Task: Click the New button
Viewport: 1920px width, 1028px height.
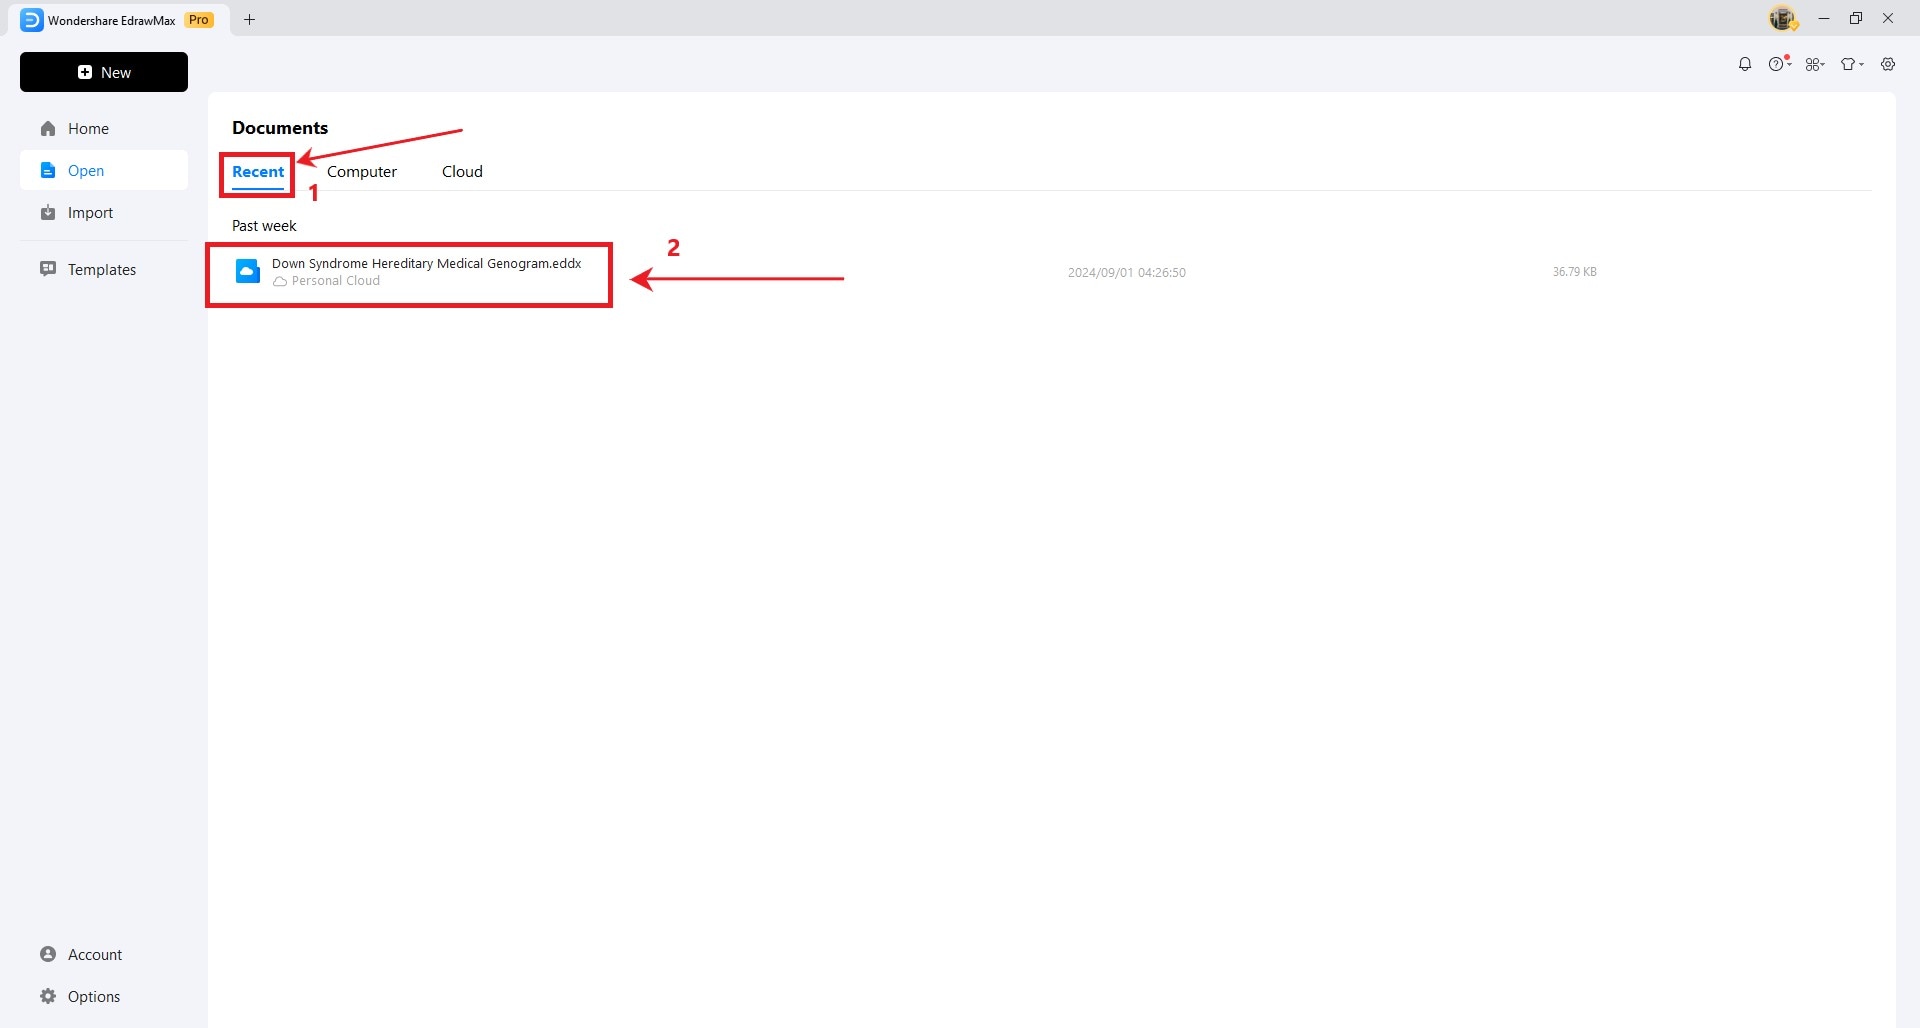Action: [104, 72]
